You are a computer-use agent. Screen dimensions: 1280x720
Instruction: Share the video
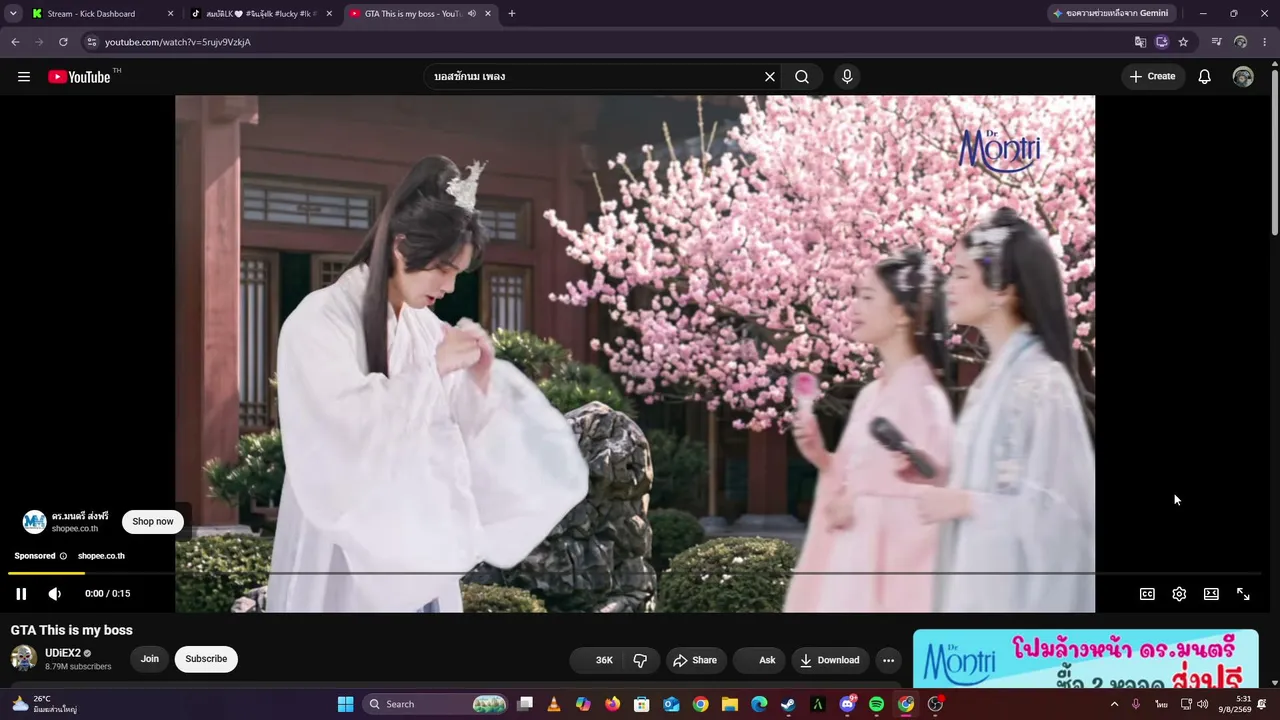point(695,660)
